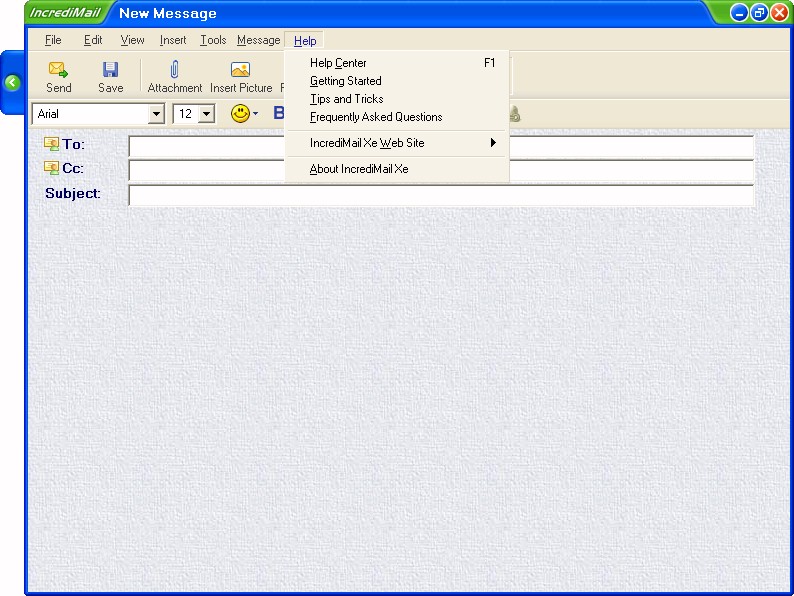Click the Subject input field
This screenshot has height=596, width=794.
(441, 195)
